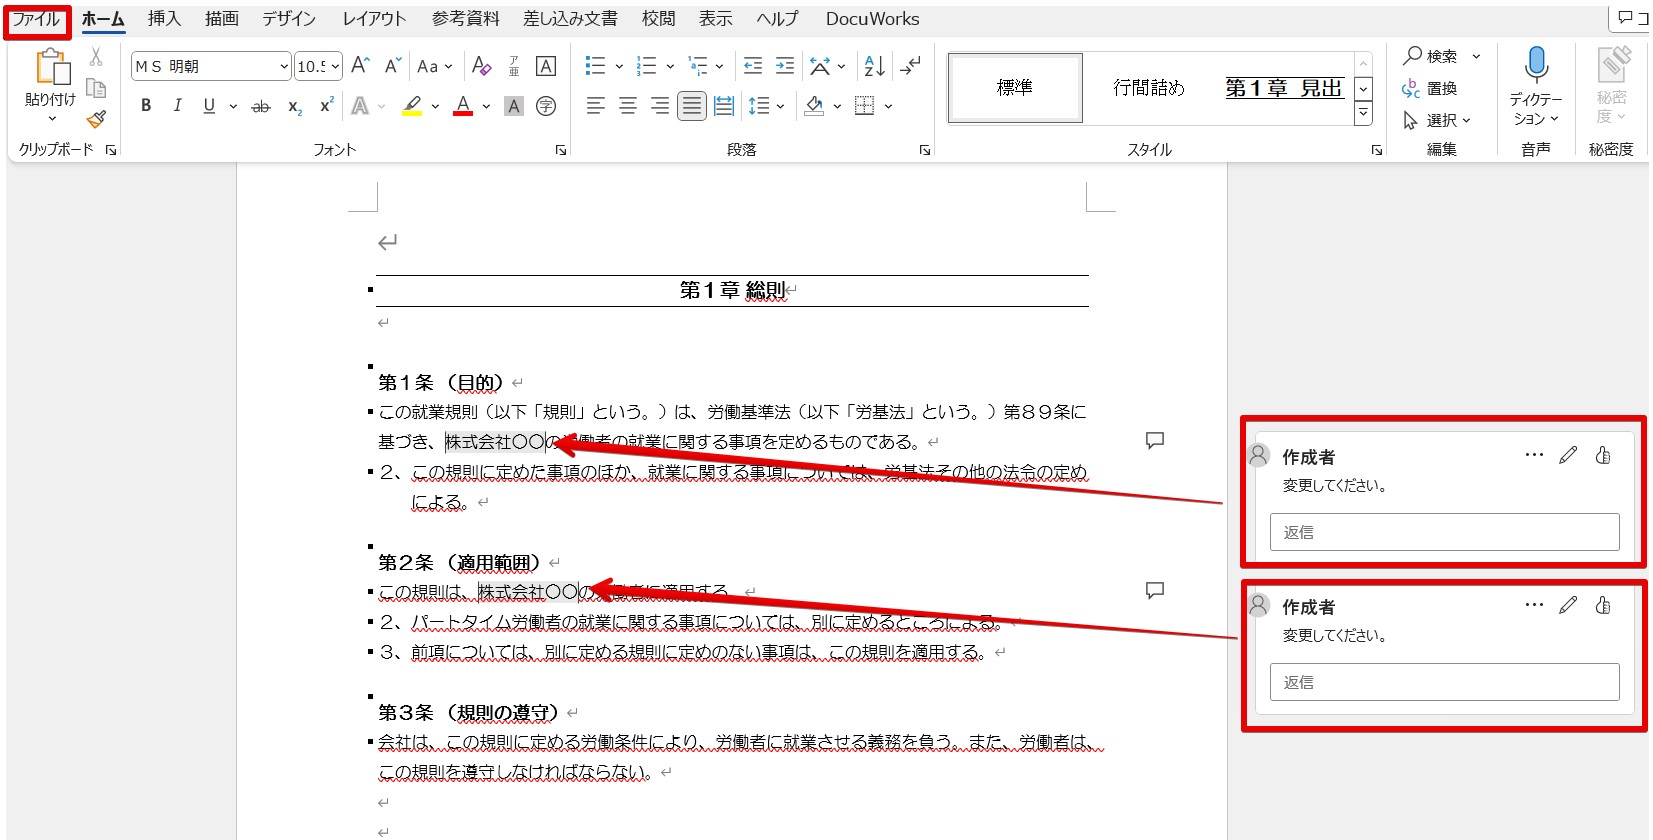
Task: Toggle Bold formatting
Action: (x=146, y=105)
